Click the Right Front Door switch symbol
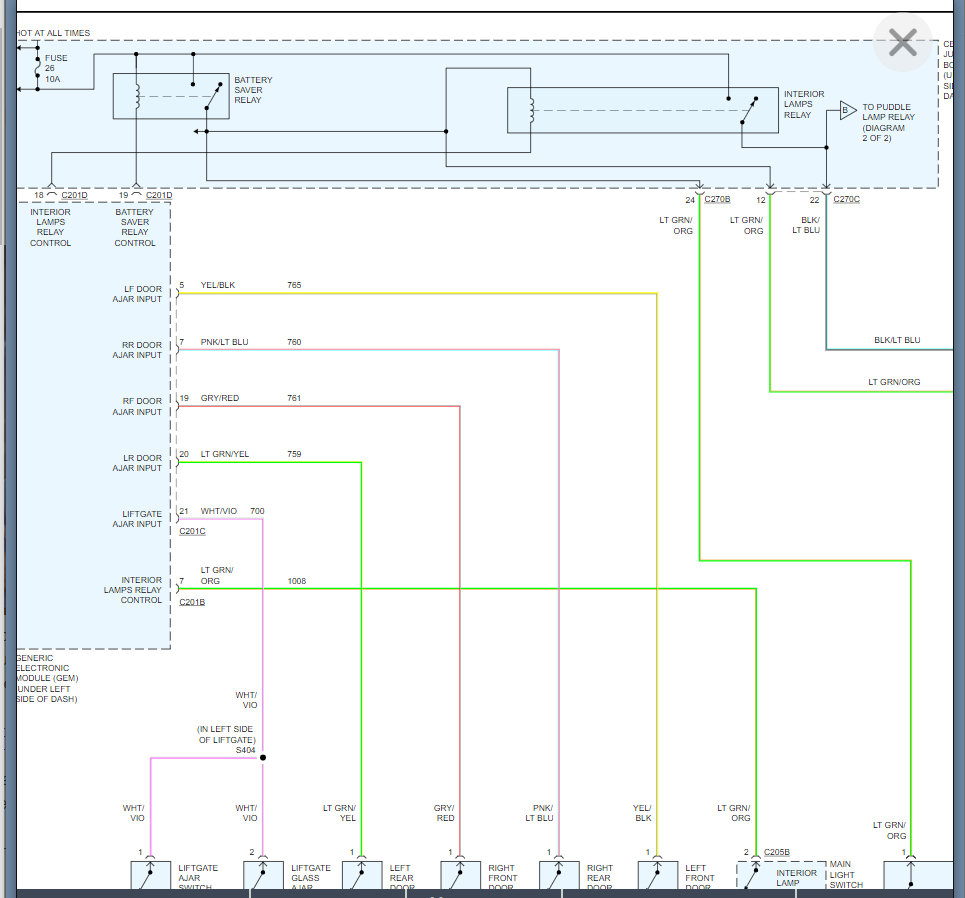 click(460, 875)
